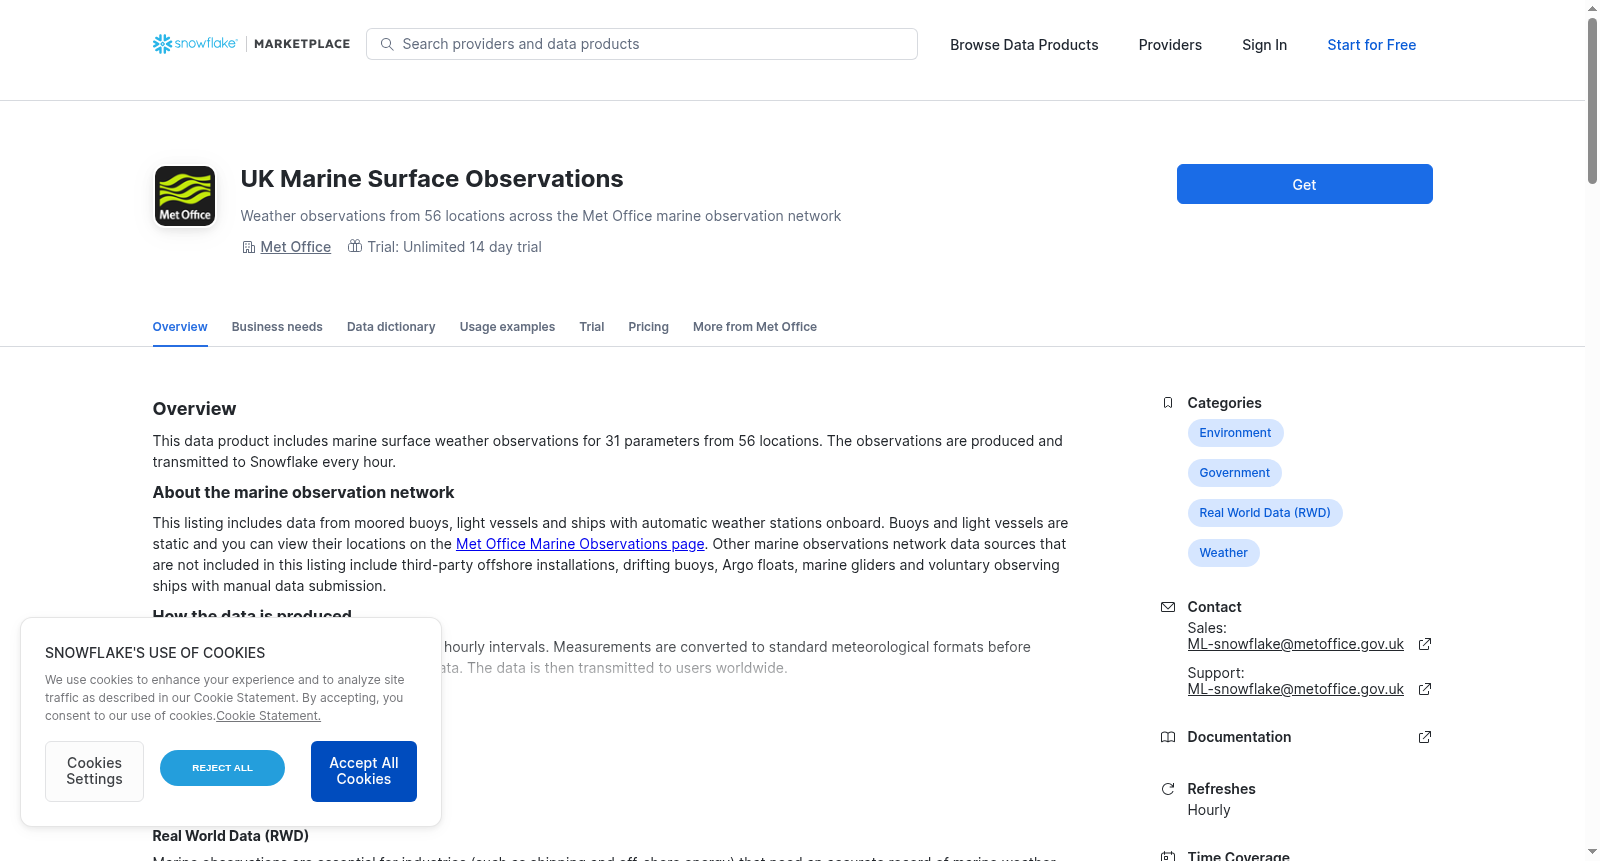The width and height of the screenshot is (1600, 861).
Task: Select the Overview tab
Action: pos(180,327)
